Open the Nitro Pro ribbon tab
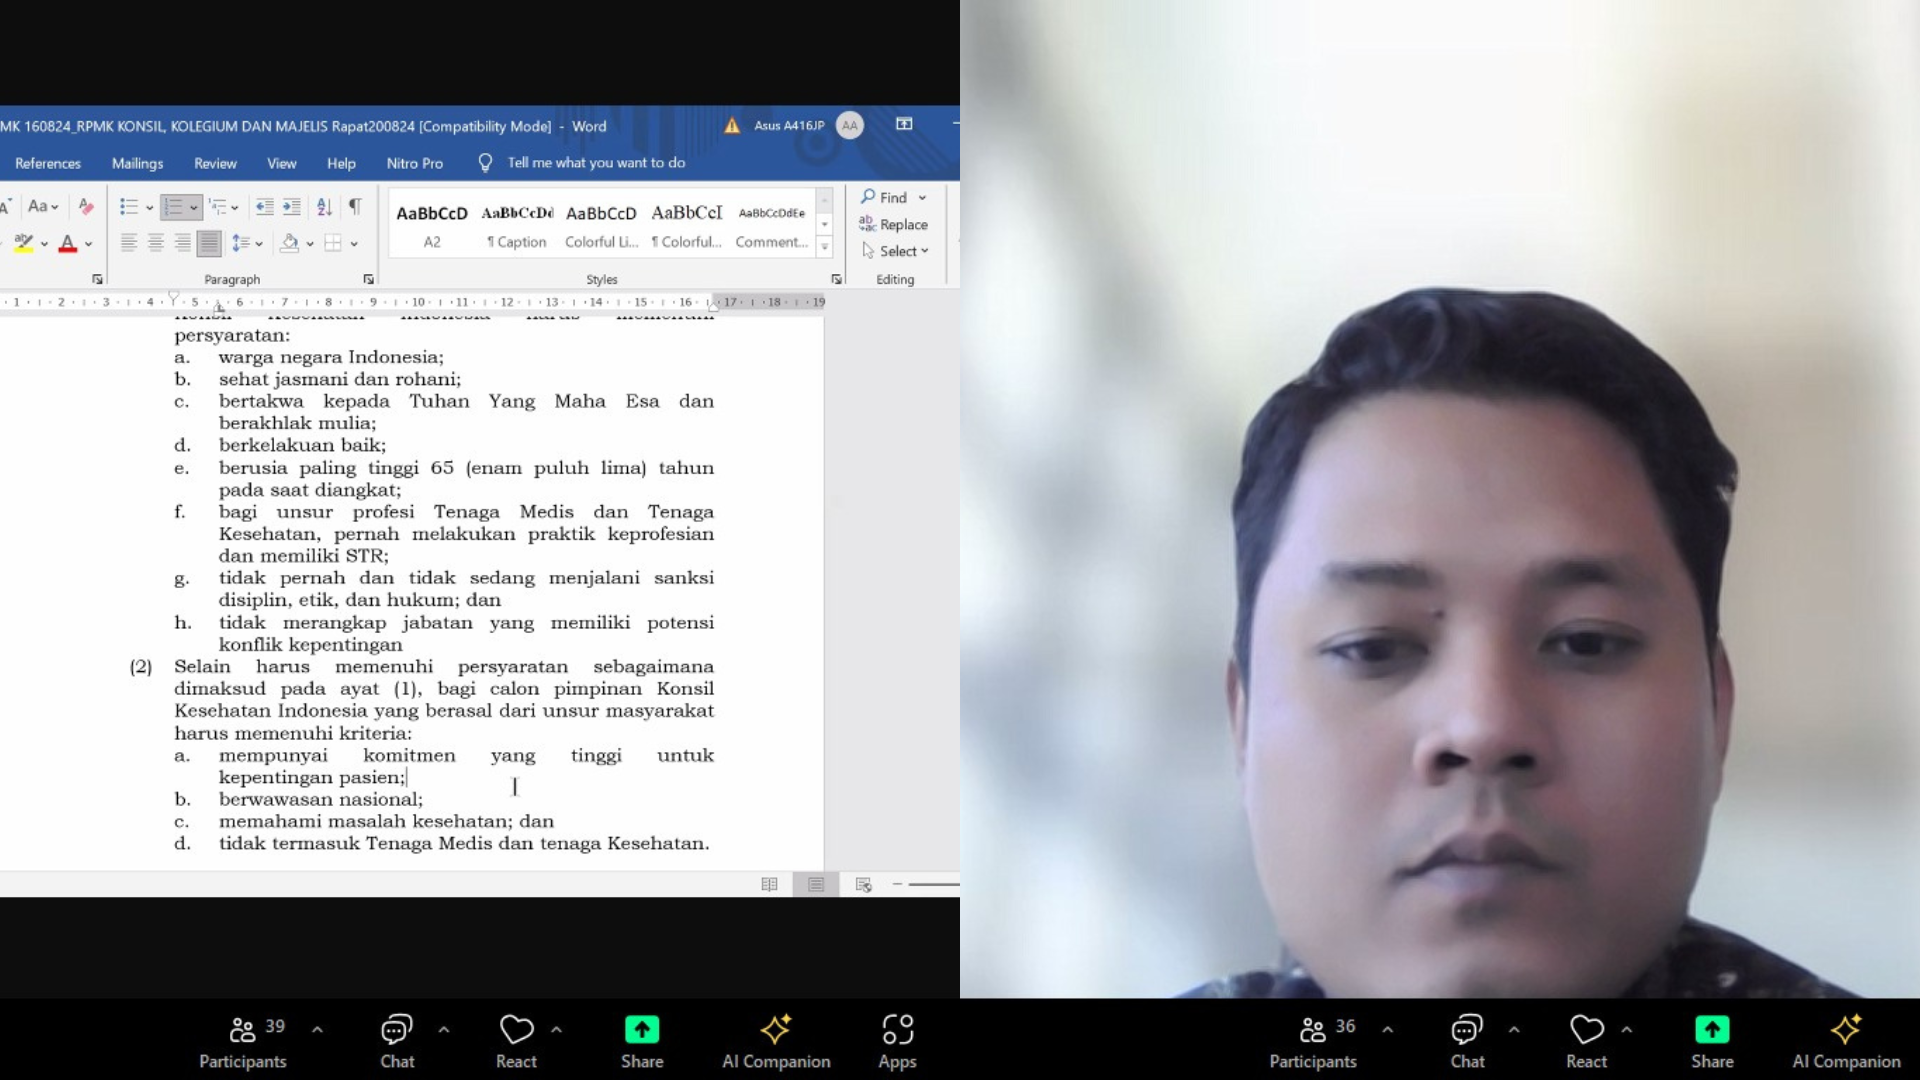The width and height of the screenshot is (1920, 1080). (x=415, y=163)
